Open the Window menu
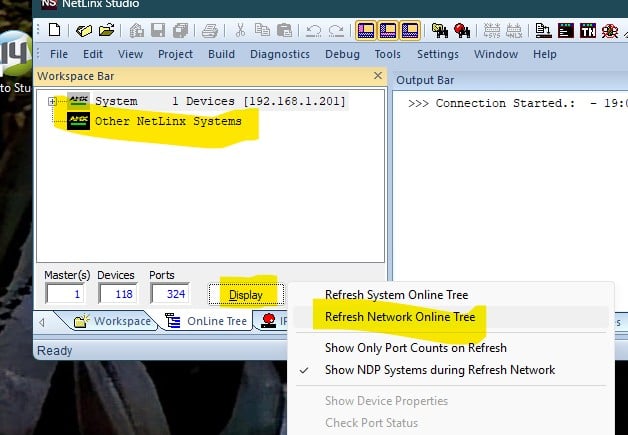The image size is (628, 435). pos(496,54)
